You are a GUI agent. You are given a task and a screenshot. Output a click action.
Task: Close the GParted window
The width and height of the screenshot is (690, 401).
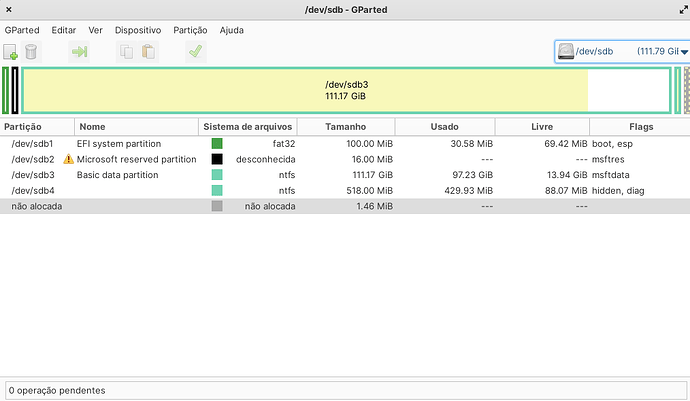point(8,9)
